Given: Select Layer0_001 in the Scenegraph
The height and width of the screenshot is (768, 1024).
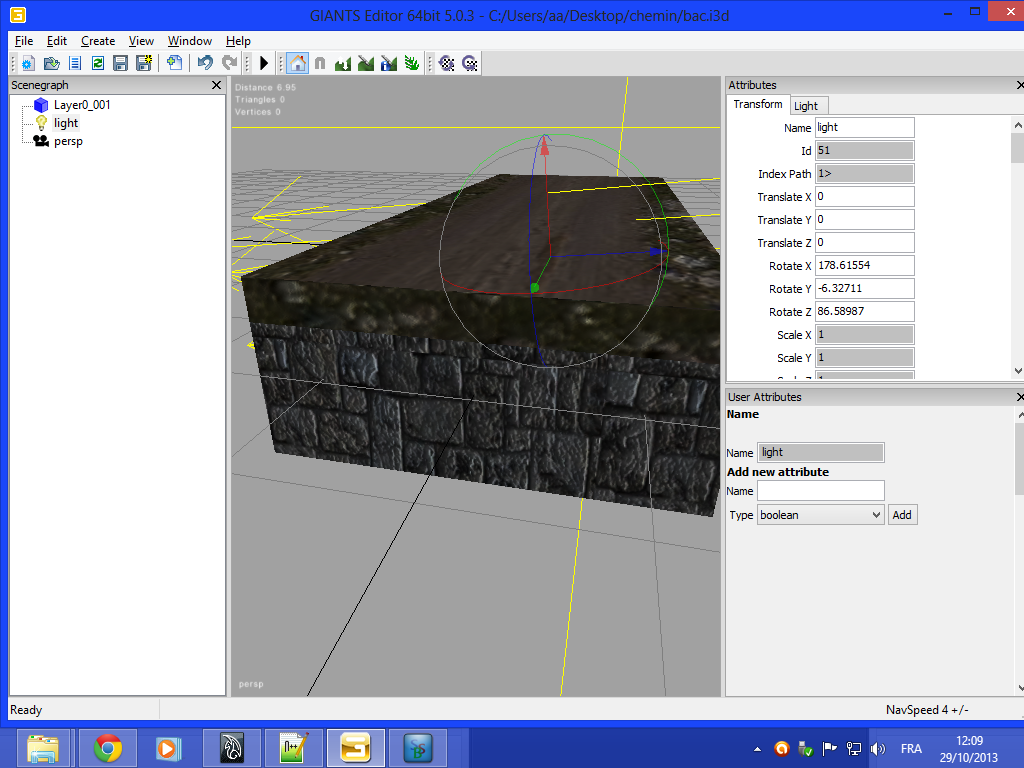Looking at the screenshot, I should tap(82, 104).
